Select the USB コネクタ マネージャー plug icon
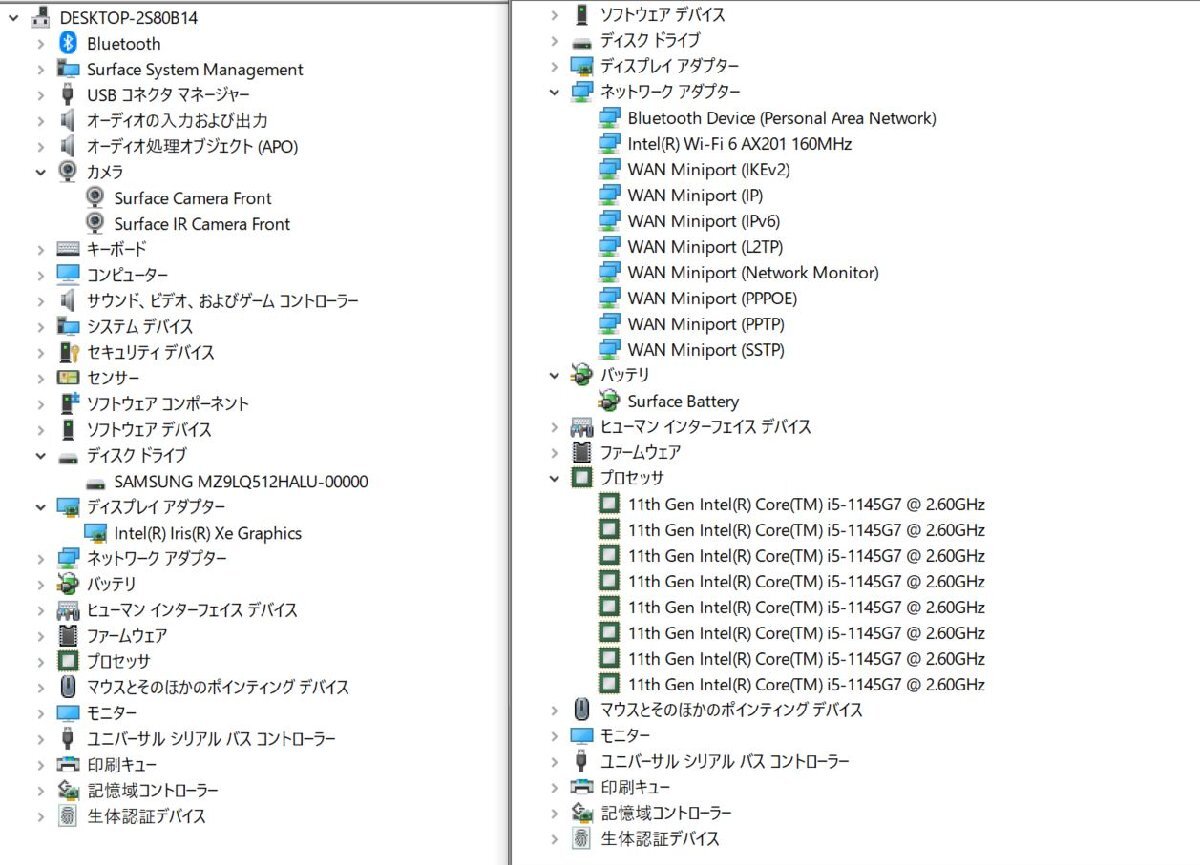 pyautogui.click(x=68, y=95)
